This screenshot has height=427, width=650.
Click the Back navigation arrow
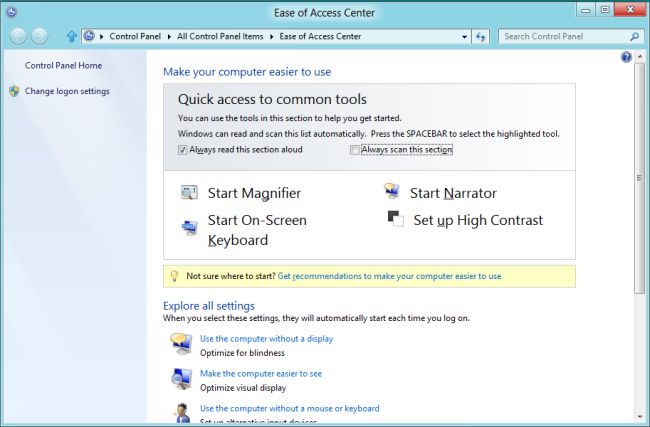(18, 36)
